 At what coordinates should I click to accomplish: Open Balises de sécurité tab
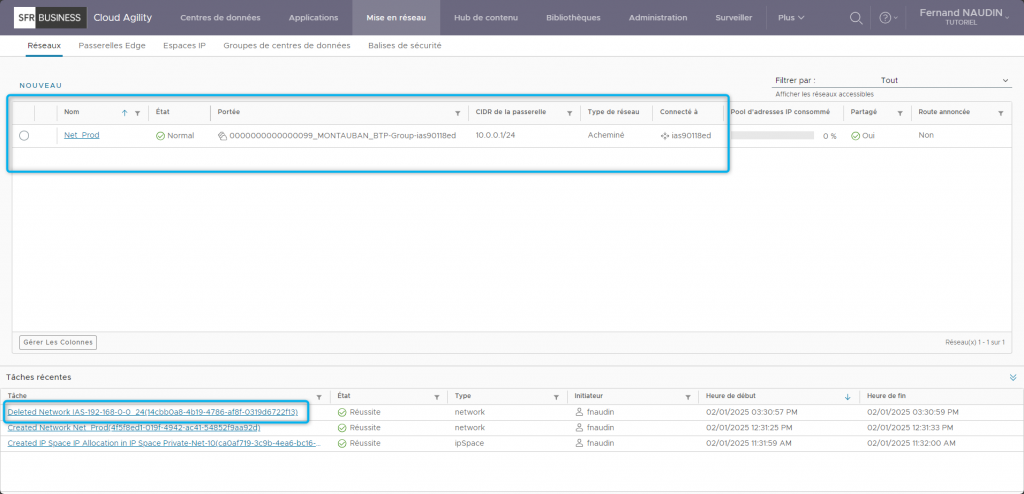tap(405, 46)
